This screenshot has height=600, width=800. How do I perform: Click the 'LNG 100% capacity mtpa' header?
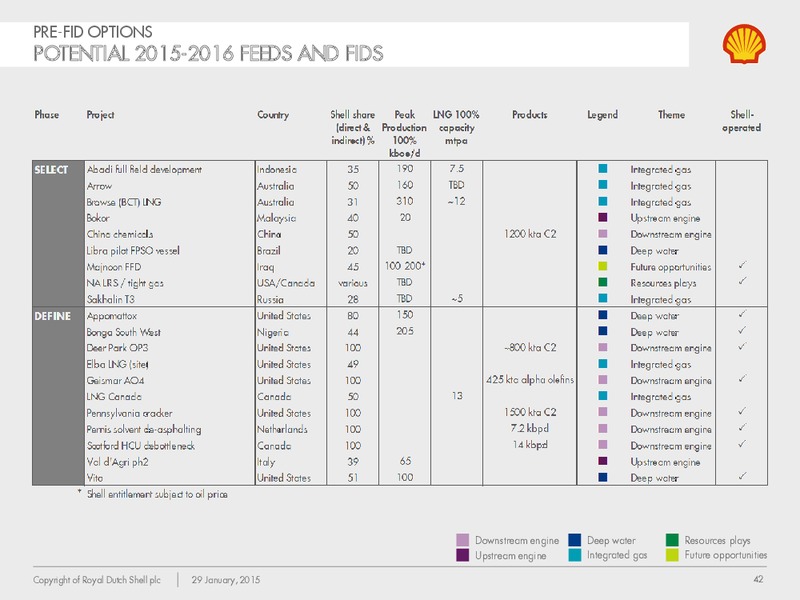click(456, 128)
